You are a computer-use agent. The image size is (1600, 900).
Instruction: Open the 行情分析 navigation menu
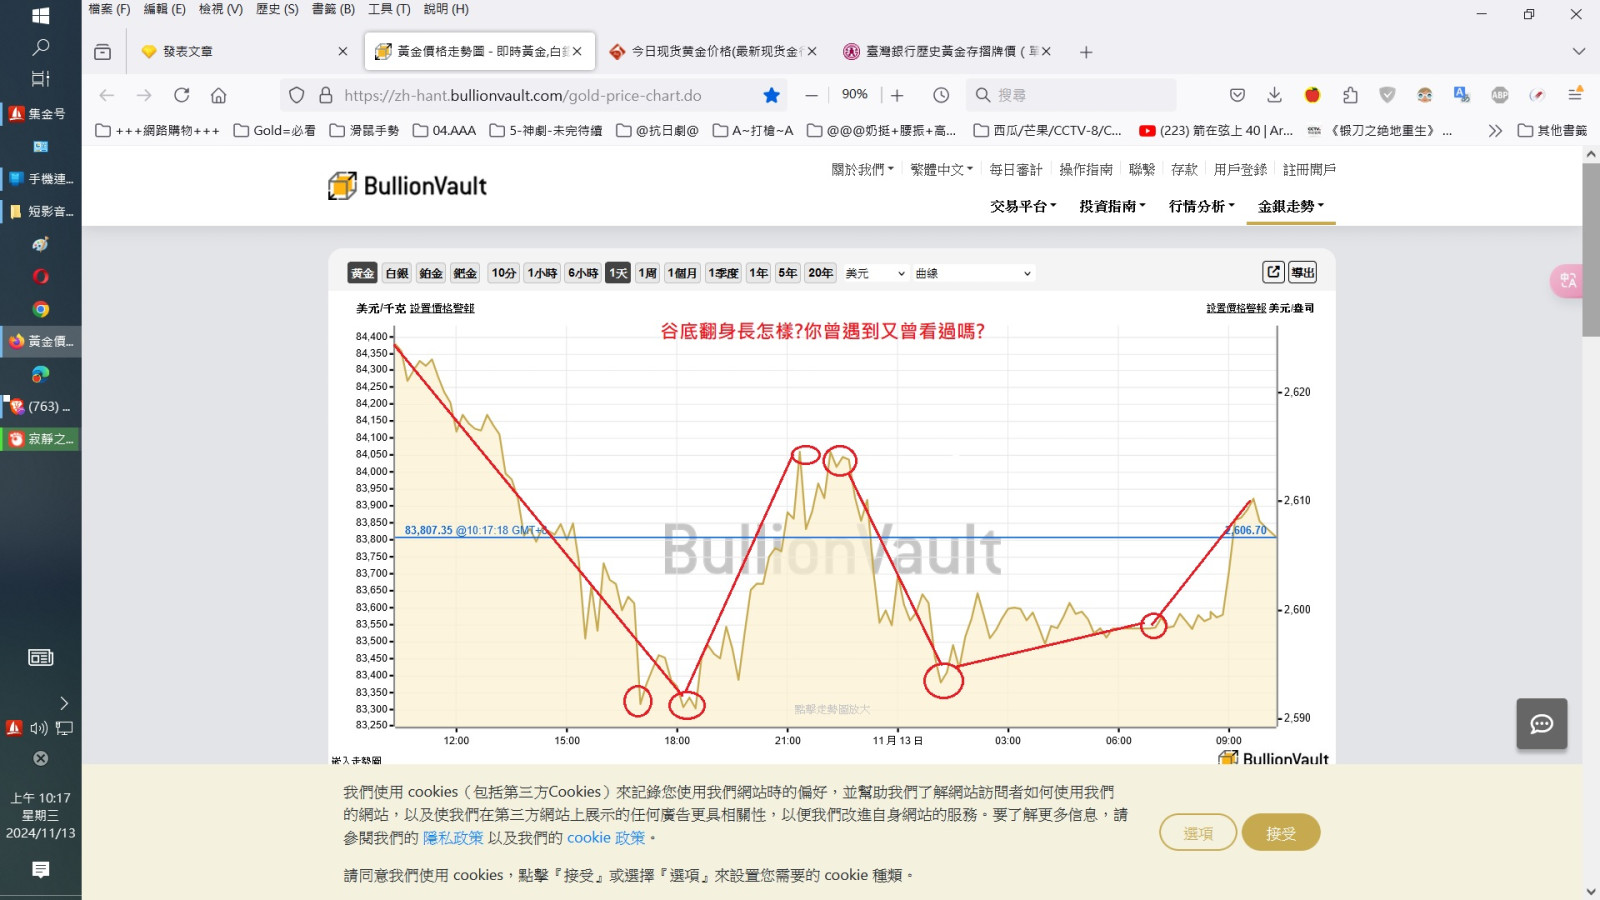(x=1201, y=206)
